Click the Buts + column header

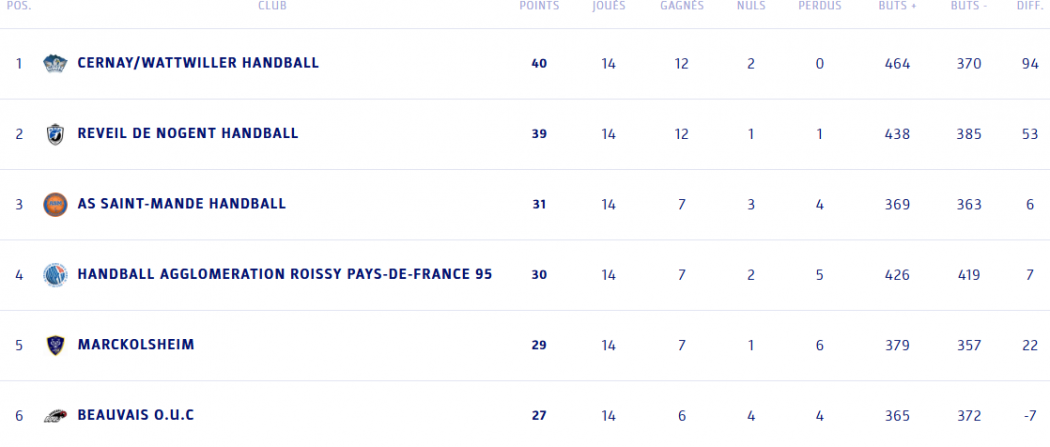click(898, 6)
